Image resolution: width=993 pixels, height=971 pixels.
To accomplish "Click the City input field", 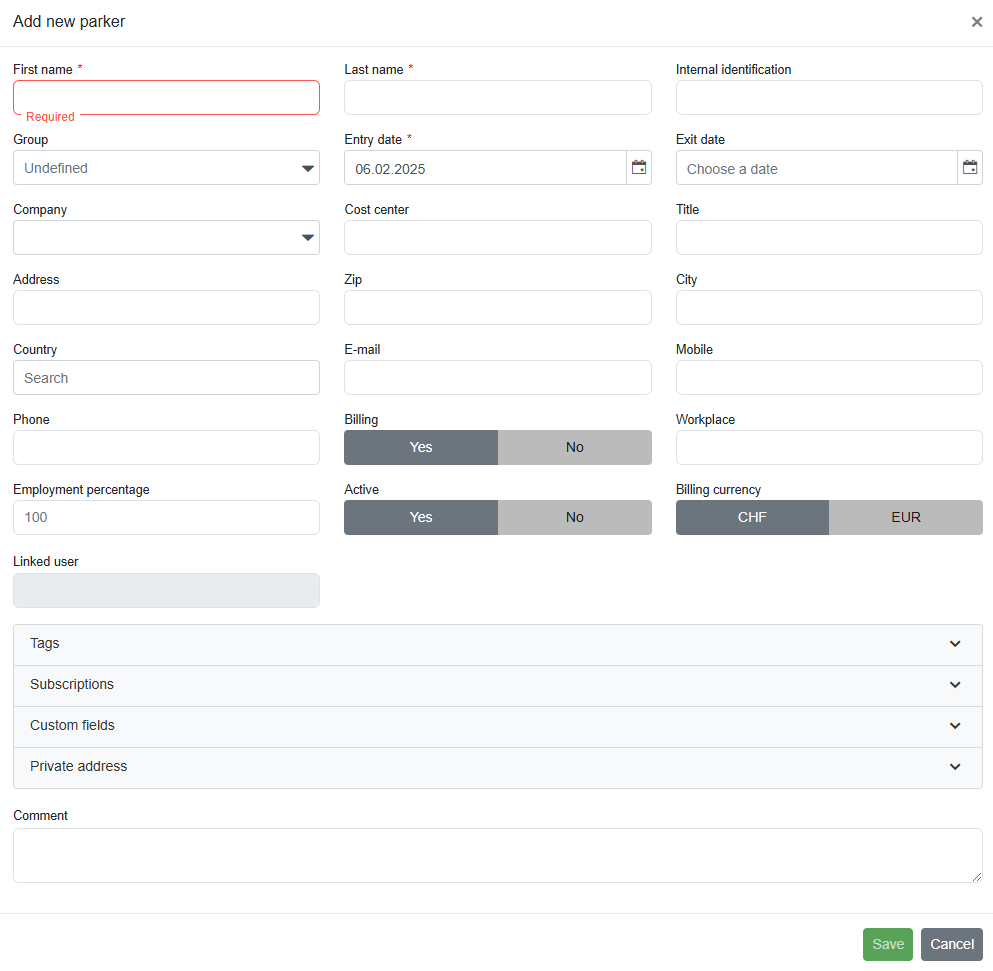I will (x=829, y=308).
